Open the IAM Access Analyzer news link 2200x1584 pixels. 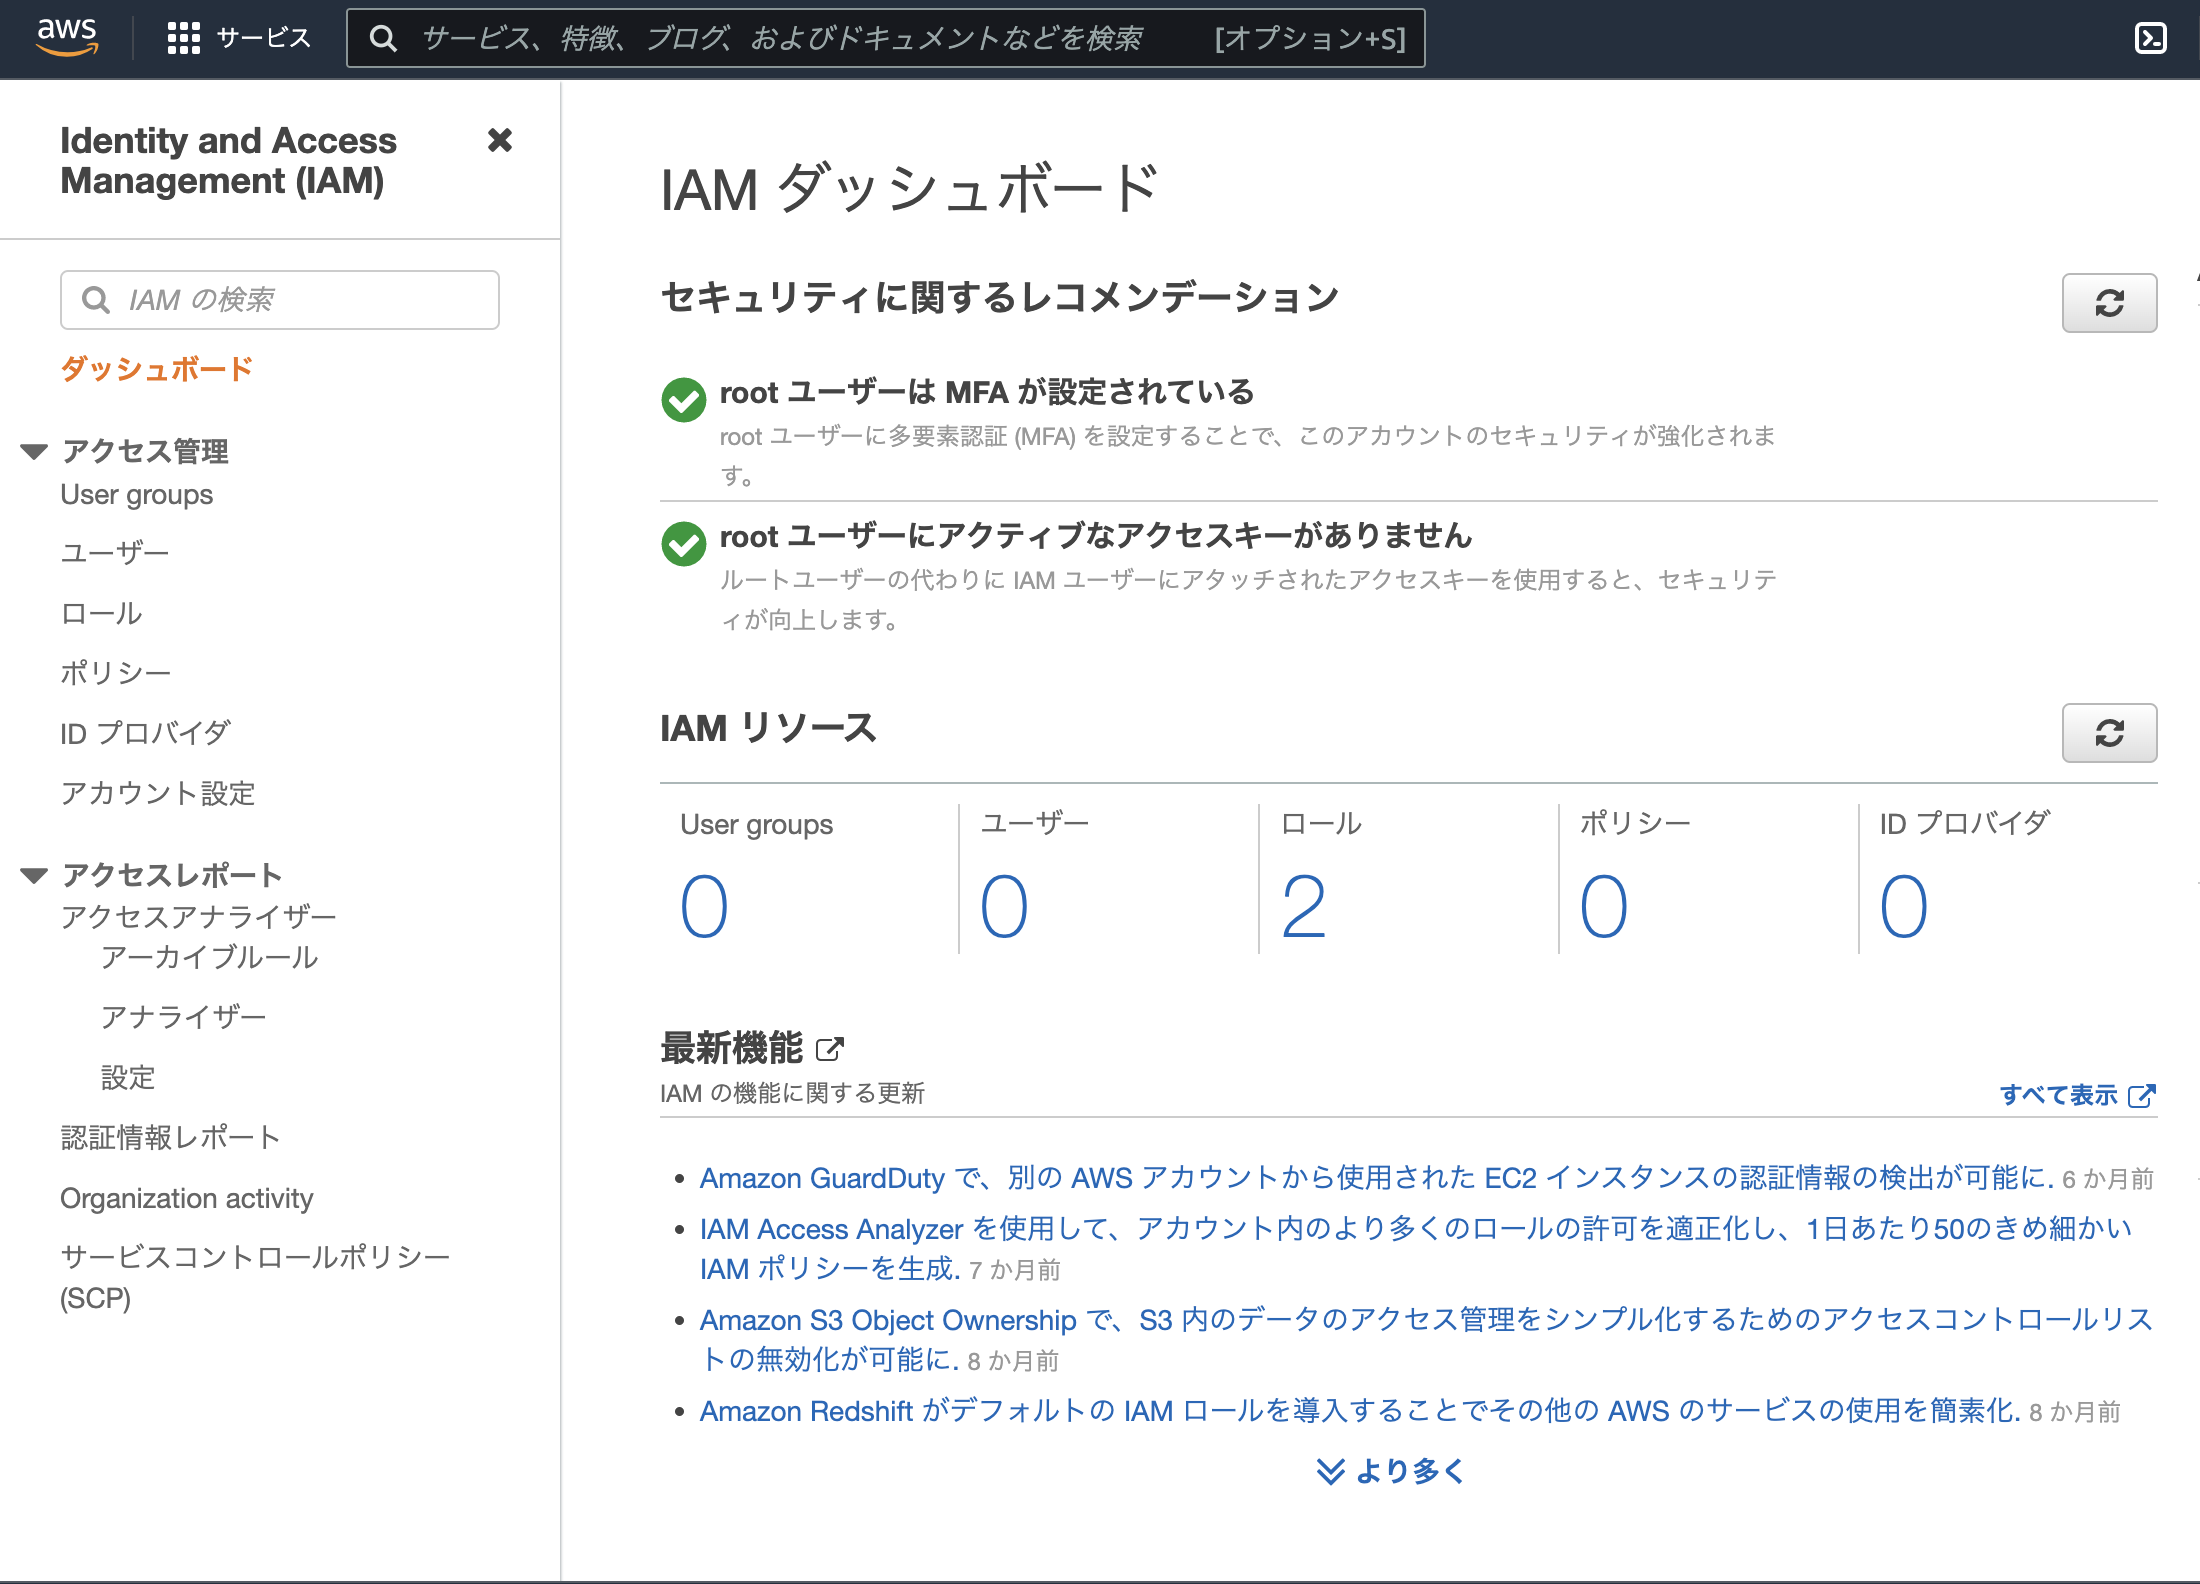(1416, 1249)
